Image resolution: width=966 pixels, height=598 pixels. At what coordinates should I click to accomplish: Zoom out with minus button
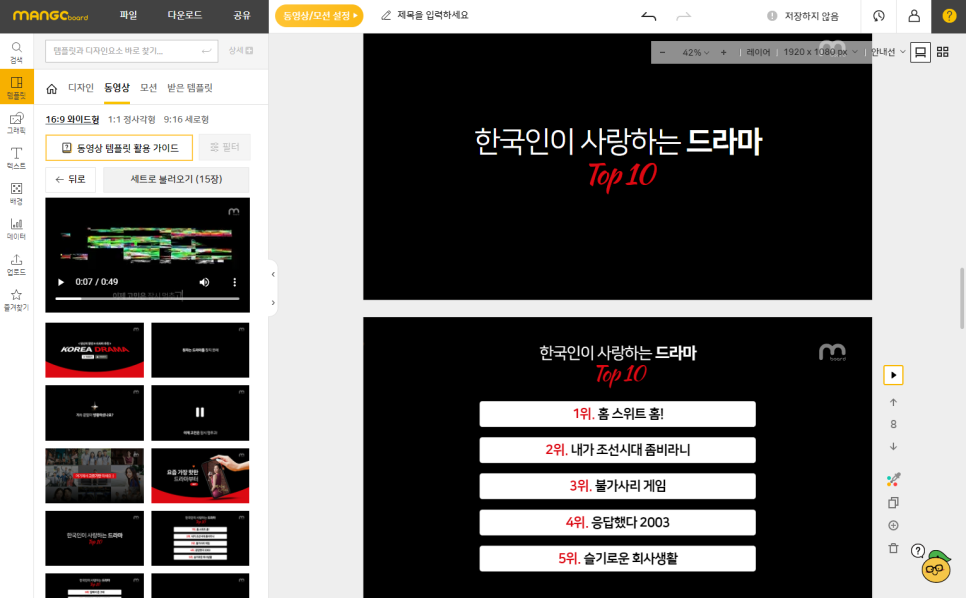tap(662, 52)
